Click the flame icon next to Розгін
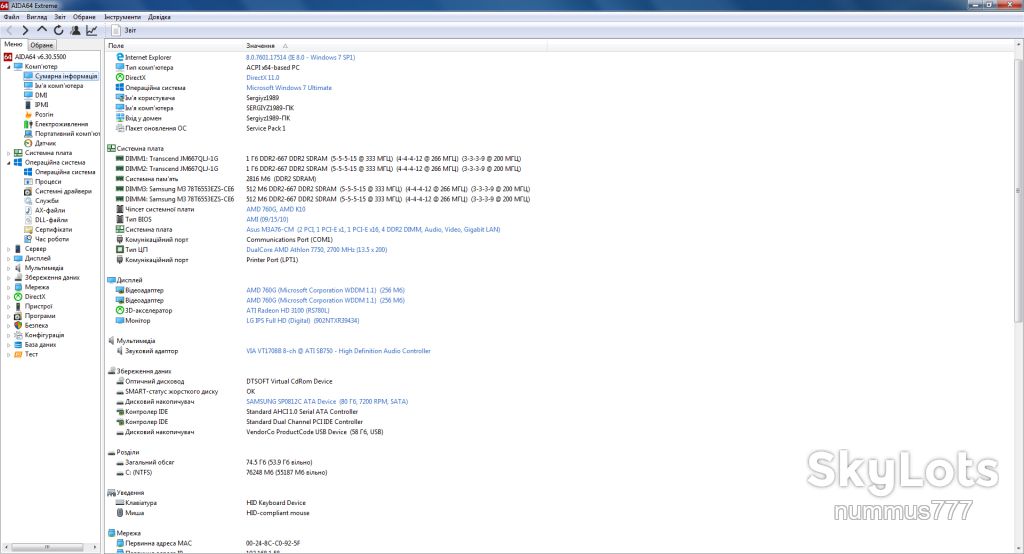Screen dimensions: 1024x554 (28, 114)
